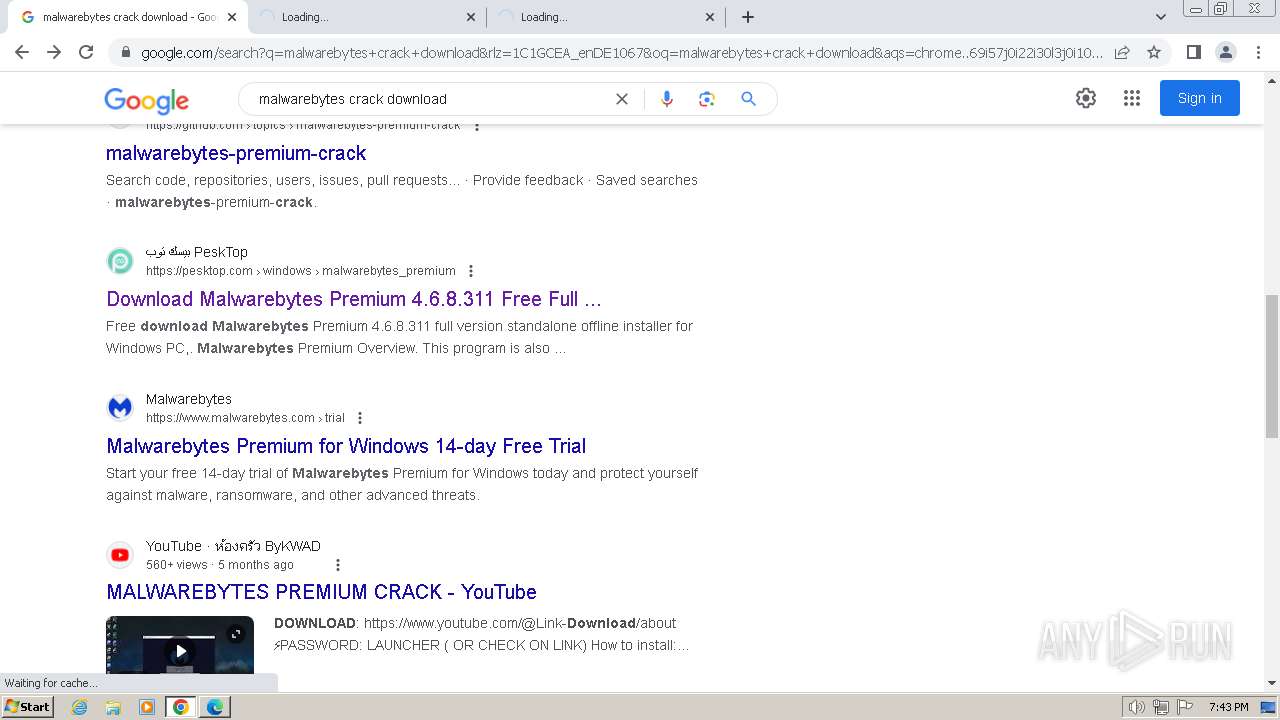Open Microsoft Edge from the taskbar
The image size is (1280, 720).
(x=215, y=707)
